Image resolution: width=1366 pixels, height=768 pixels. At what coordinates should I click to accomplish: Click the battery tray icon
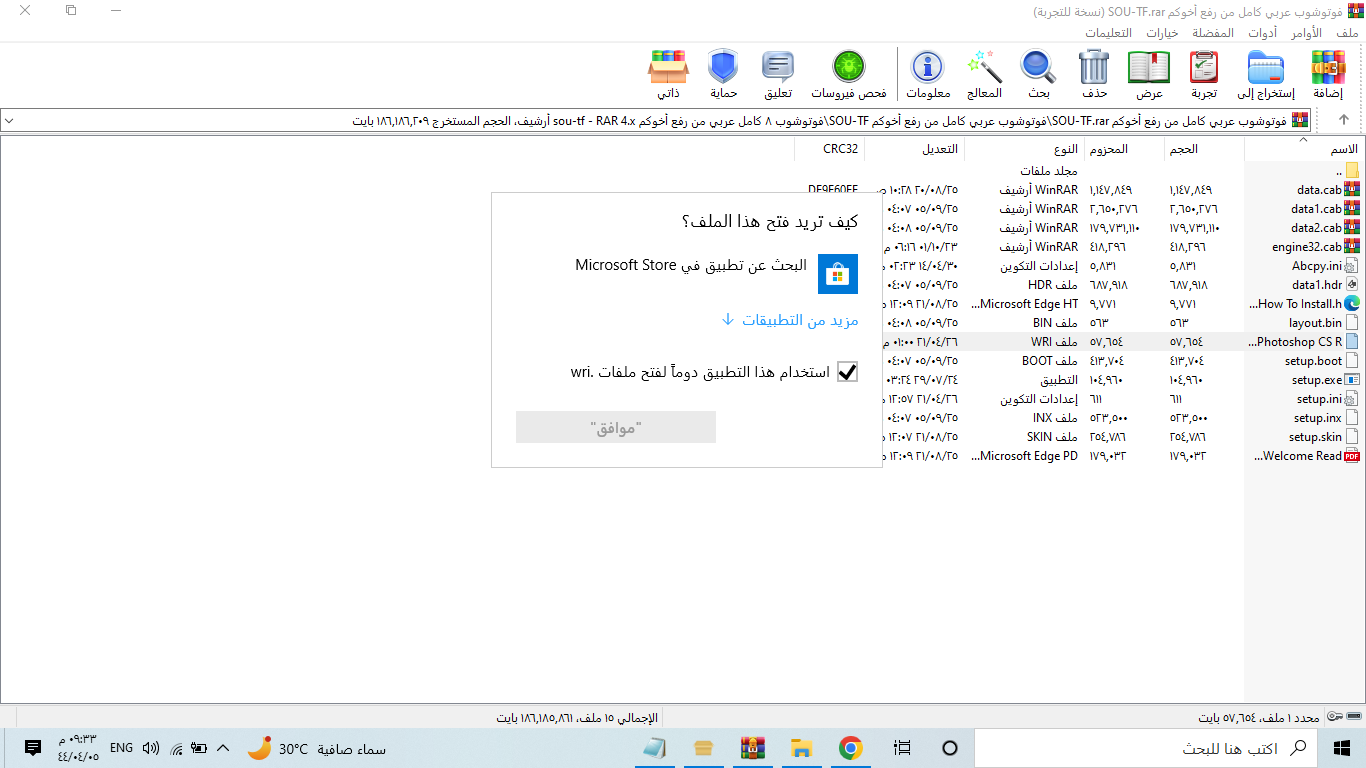click(x=199, y=748)
